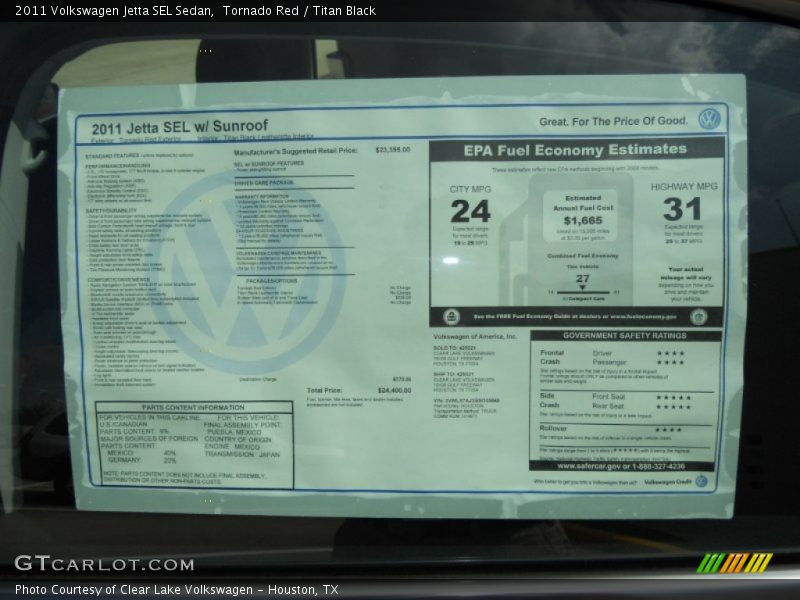The width and height of the screenshot is (800, 600).
Task: Toggle the Rollover four-star rating row
Action: pyautogui.click(x=668, y=430)
